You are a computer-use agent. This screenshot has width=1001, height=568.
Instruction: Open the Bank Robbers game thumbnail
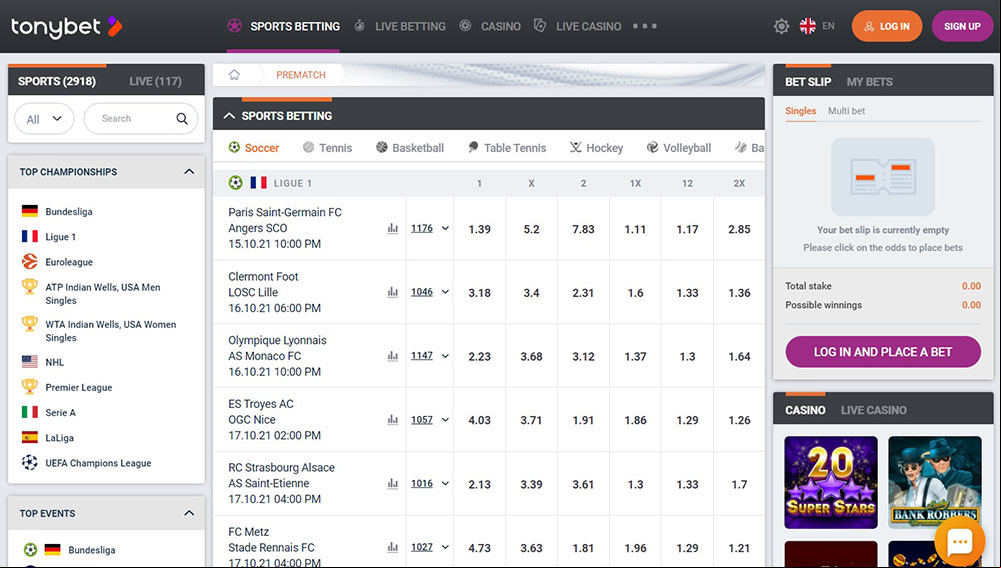pos(935,482)
